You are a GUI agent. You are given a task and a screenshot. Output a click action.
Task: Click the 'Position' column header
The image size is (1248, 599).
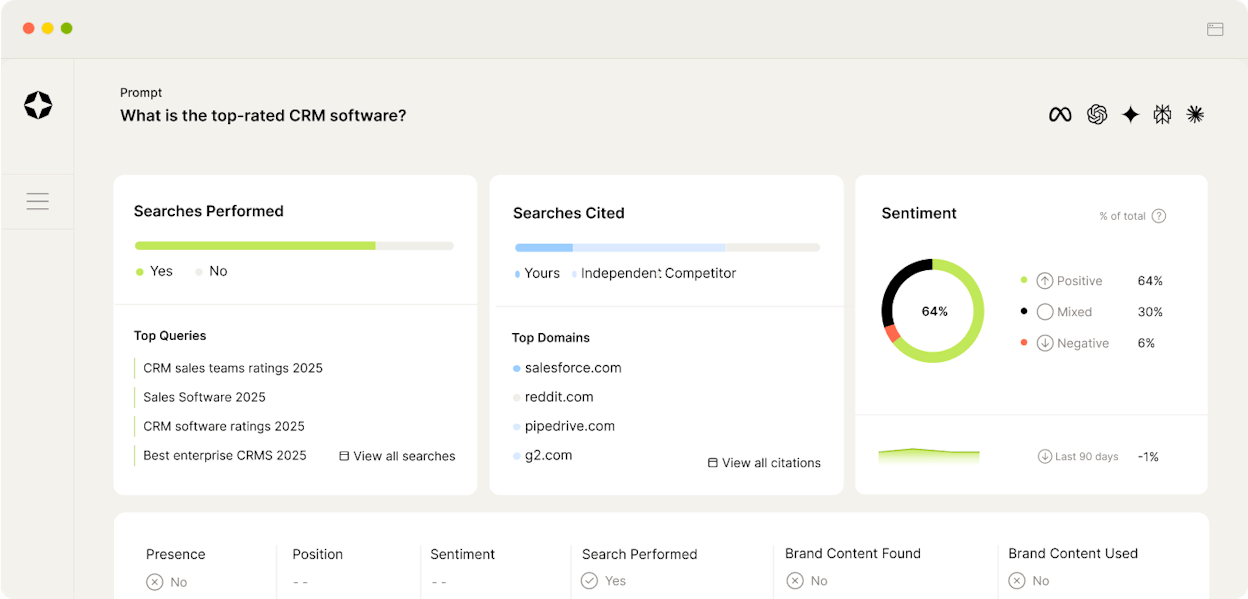(x=318, y=554)
